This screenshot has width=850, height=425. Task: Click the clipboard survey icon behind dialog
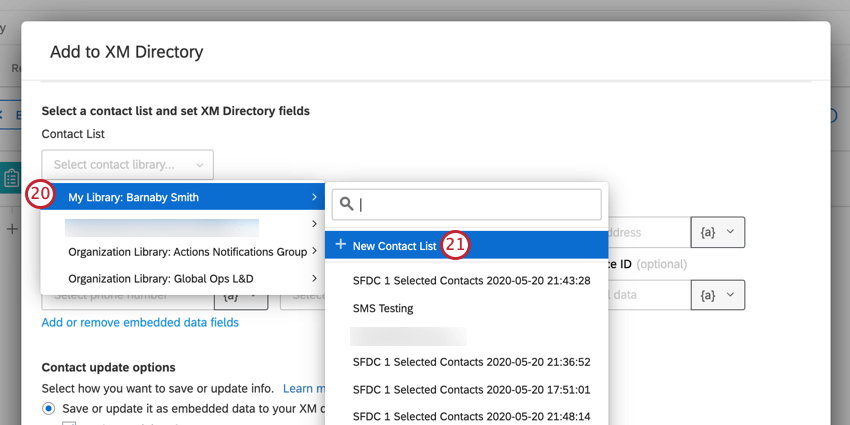tap(11, 177)
